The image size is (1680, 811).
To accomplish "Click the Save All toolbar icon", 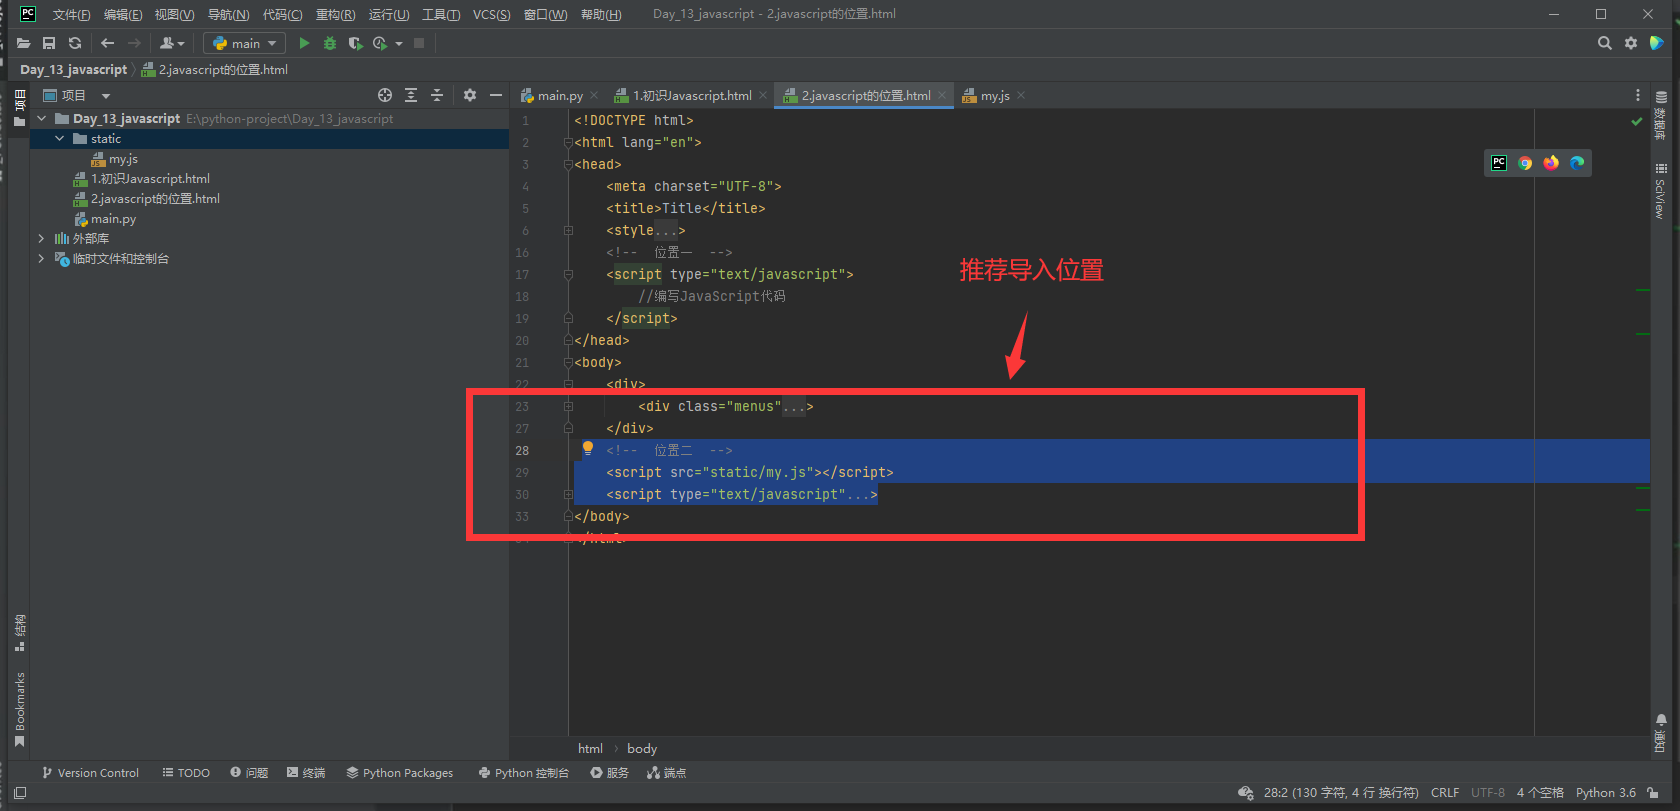I will click(49, 43).
